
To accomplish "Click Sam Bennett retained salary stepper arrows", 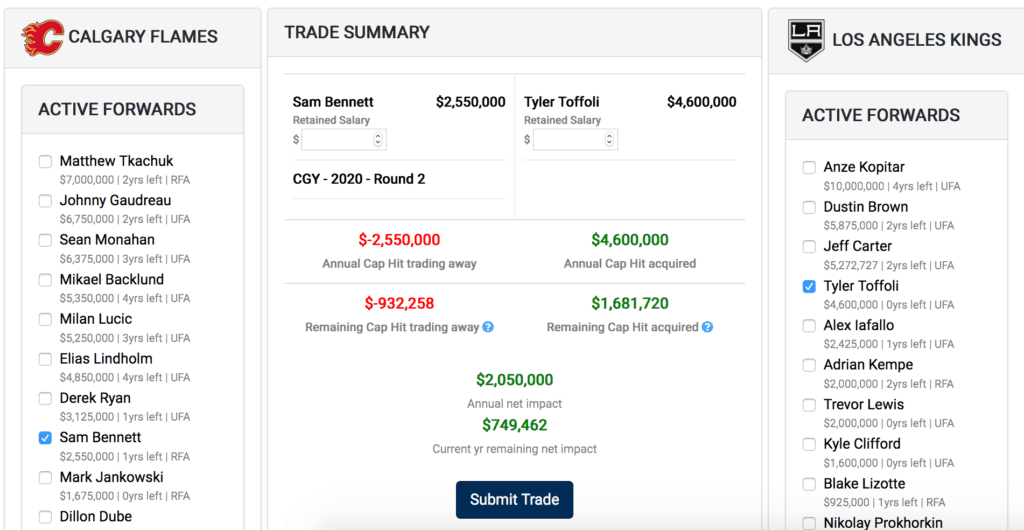I will coord(377,140).
